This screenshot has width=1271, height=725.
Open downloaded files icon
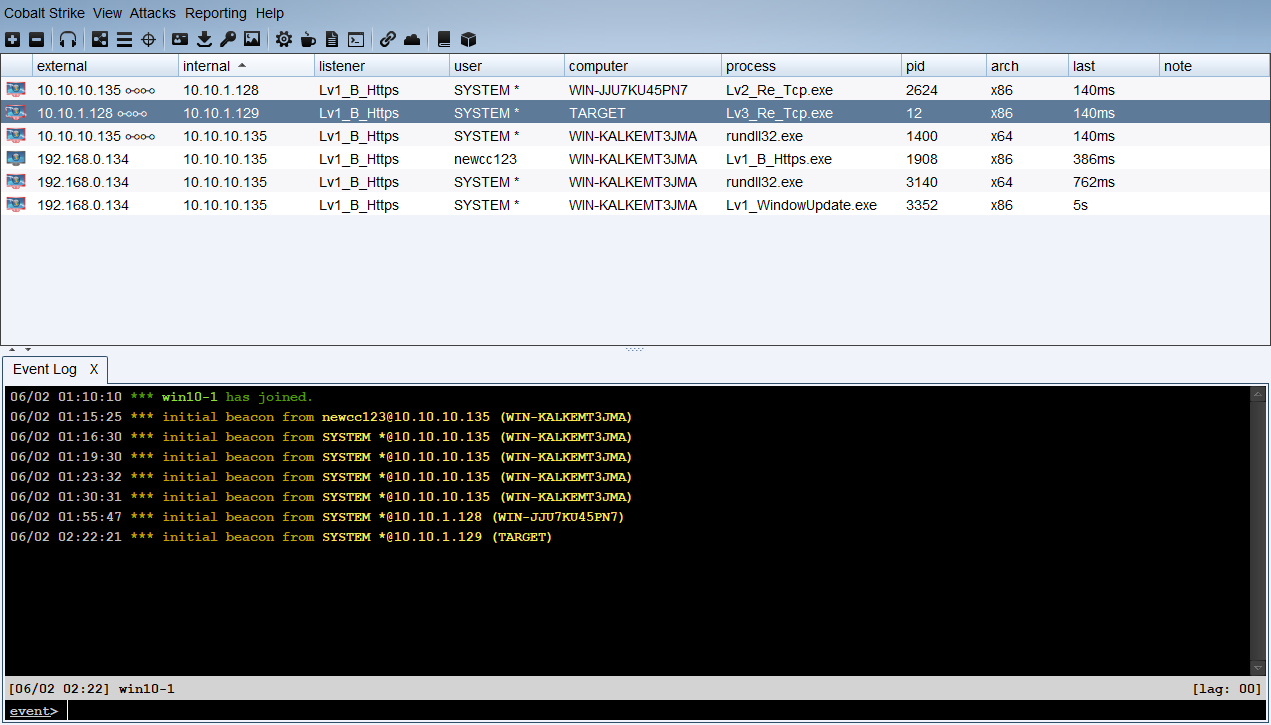point(204,40)
